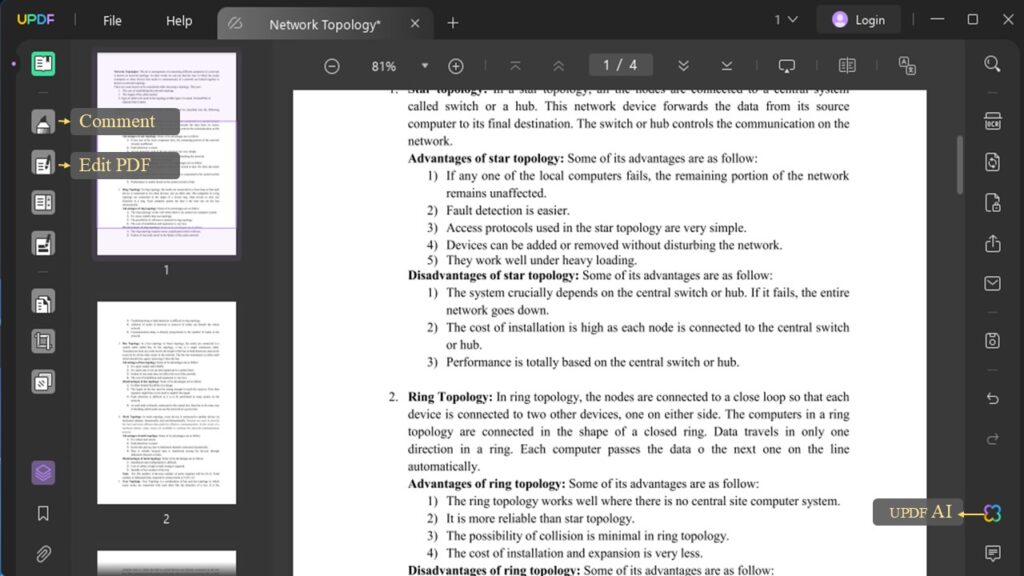Click the 'Disadvantages of star topology:' heading
The width and height of the screenshot is (1024, 576).
(x=494, y=276)
